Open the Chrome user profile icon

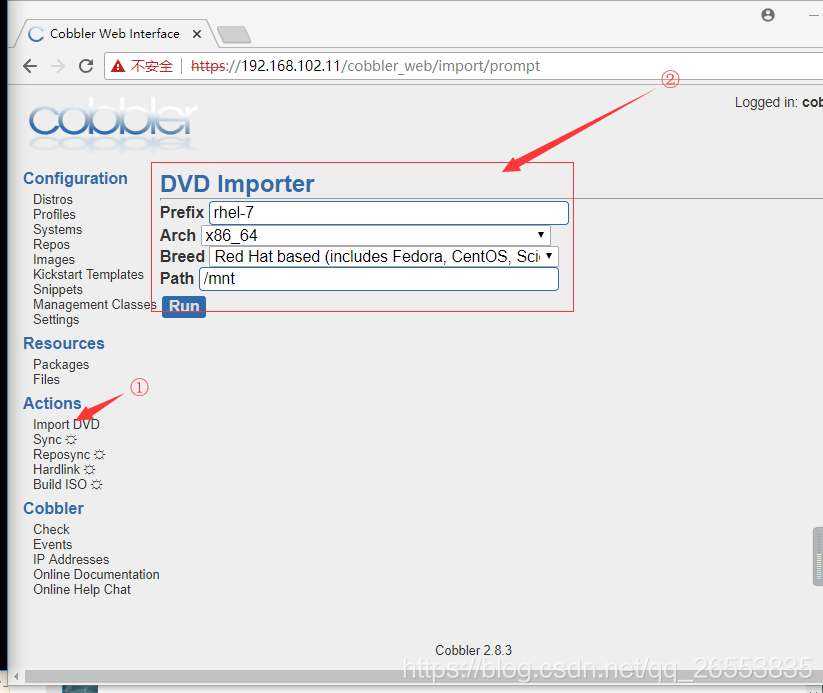[x=768, y=15]
